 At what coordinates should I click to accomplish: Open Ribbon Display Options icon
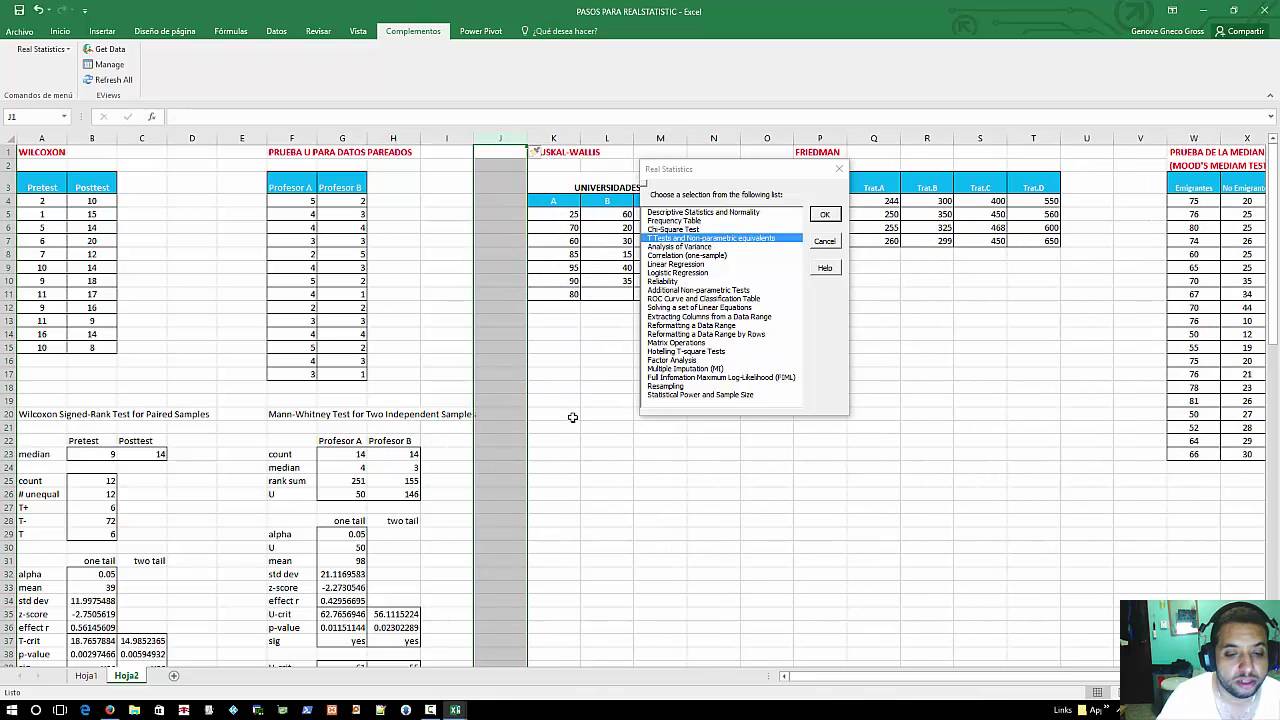point(1172,10)
